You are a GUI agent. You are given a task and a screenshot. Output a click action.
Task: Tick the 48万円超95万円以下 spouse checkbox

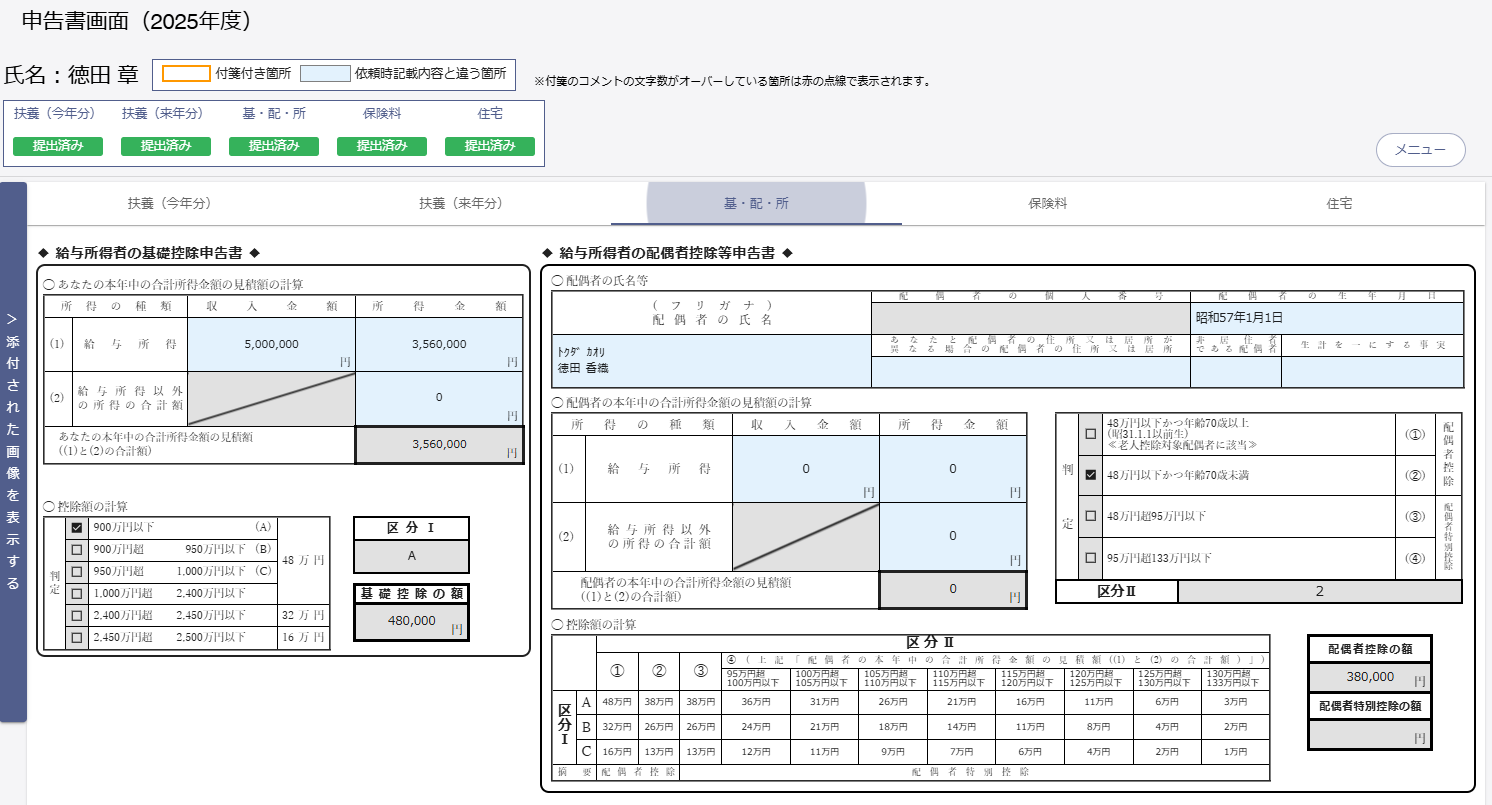[x=1091, y=516]
